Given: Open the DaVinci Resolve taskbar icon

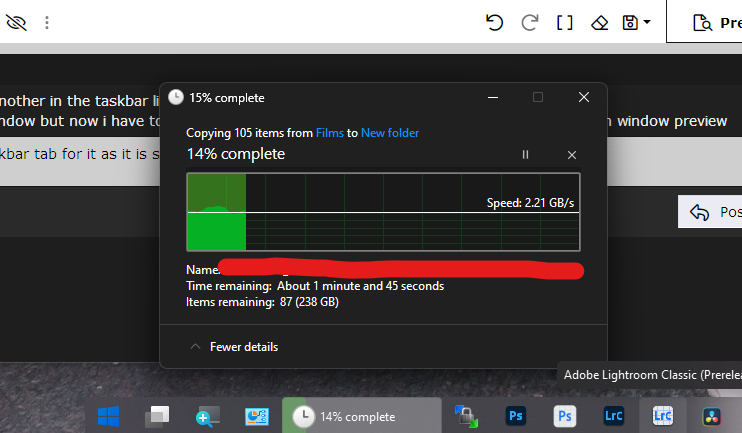Looking at the screenshot, I should [712, 417].
